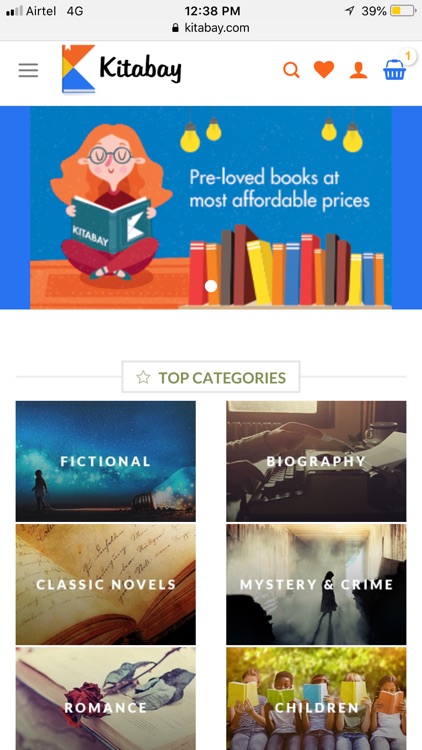The image size is (422, 750).
Task: Tap the orange search magnifier icon
Action: coord(291,70)
